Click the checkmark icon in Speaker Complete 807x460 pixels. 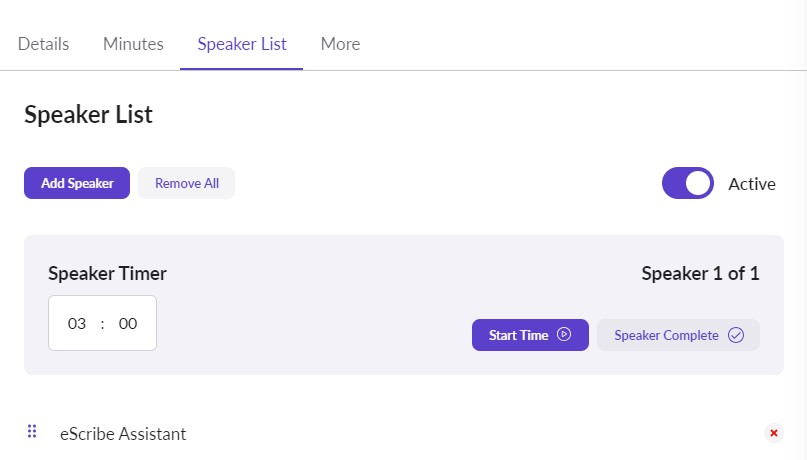pyautogui.click(x=736, y=335)
